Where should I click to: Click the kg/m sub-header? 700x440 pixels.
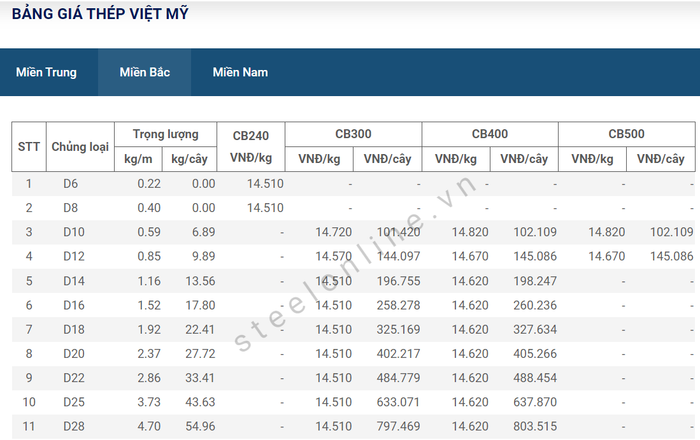[x=138, y=159]
